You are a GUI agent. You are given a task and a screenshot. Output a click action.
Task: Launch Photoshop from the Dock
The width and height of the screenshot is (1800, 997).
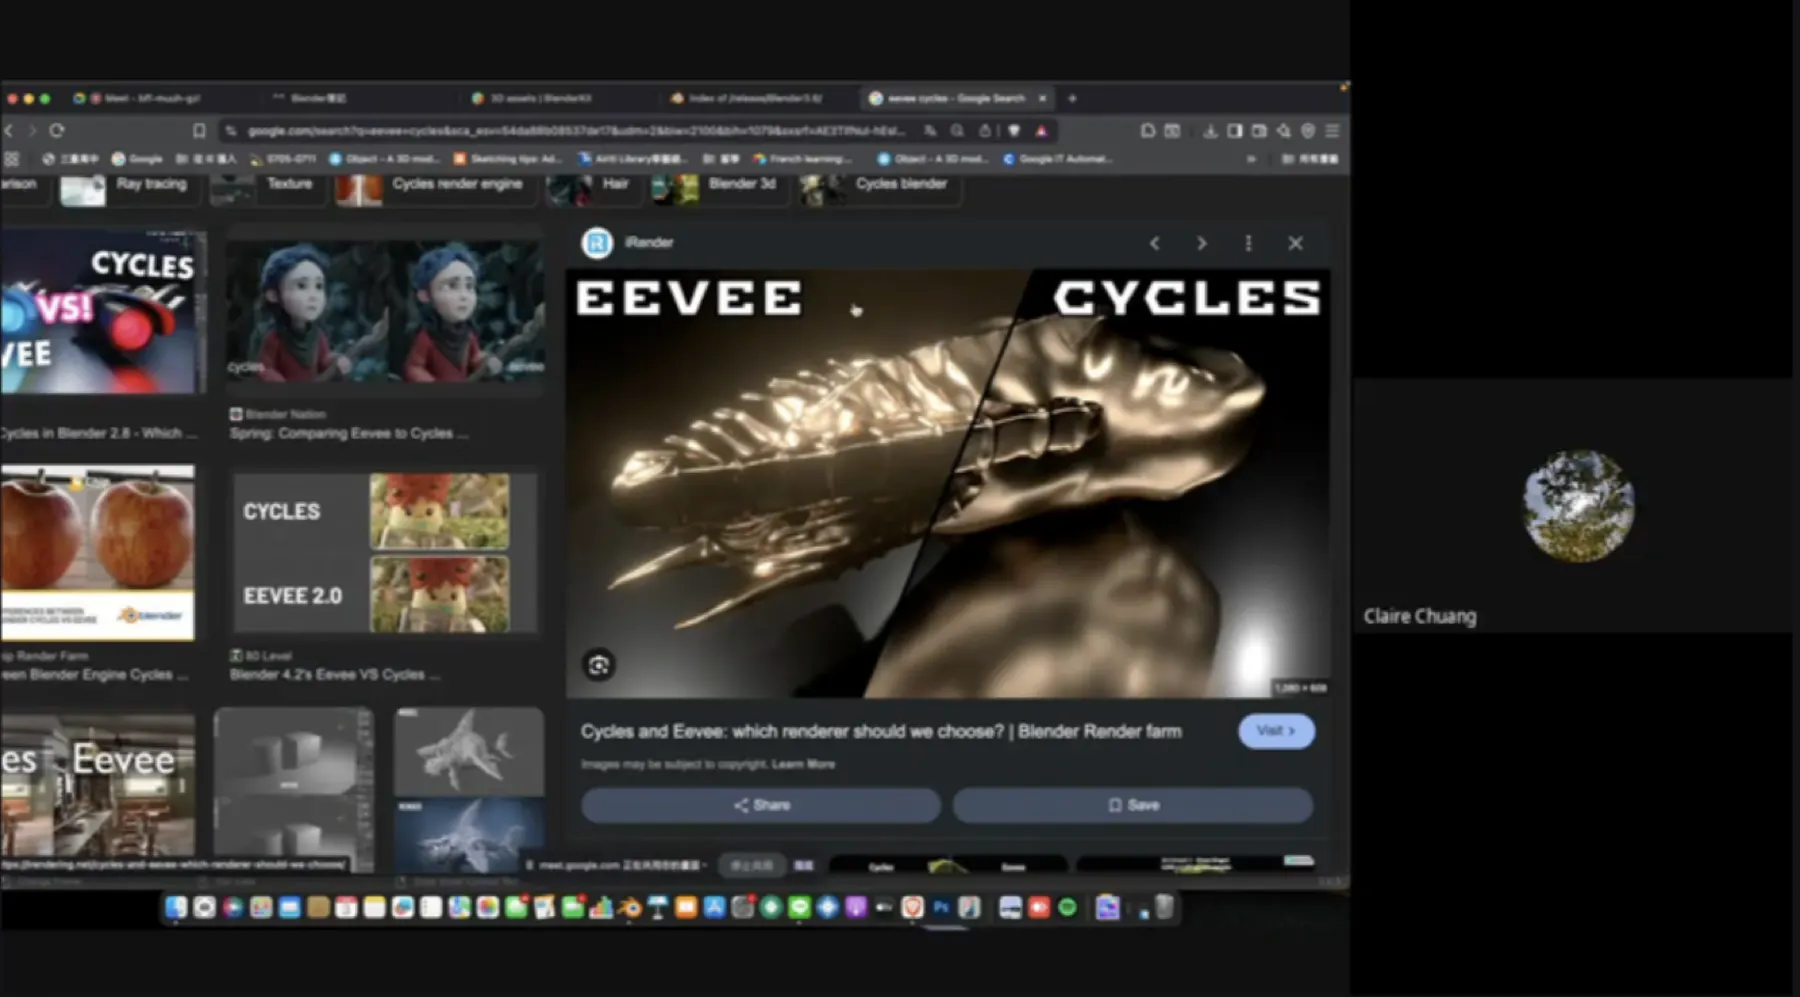pos(941,907)
